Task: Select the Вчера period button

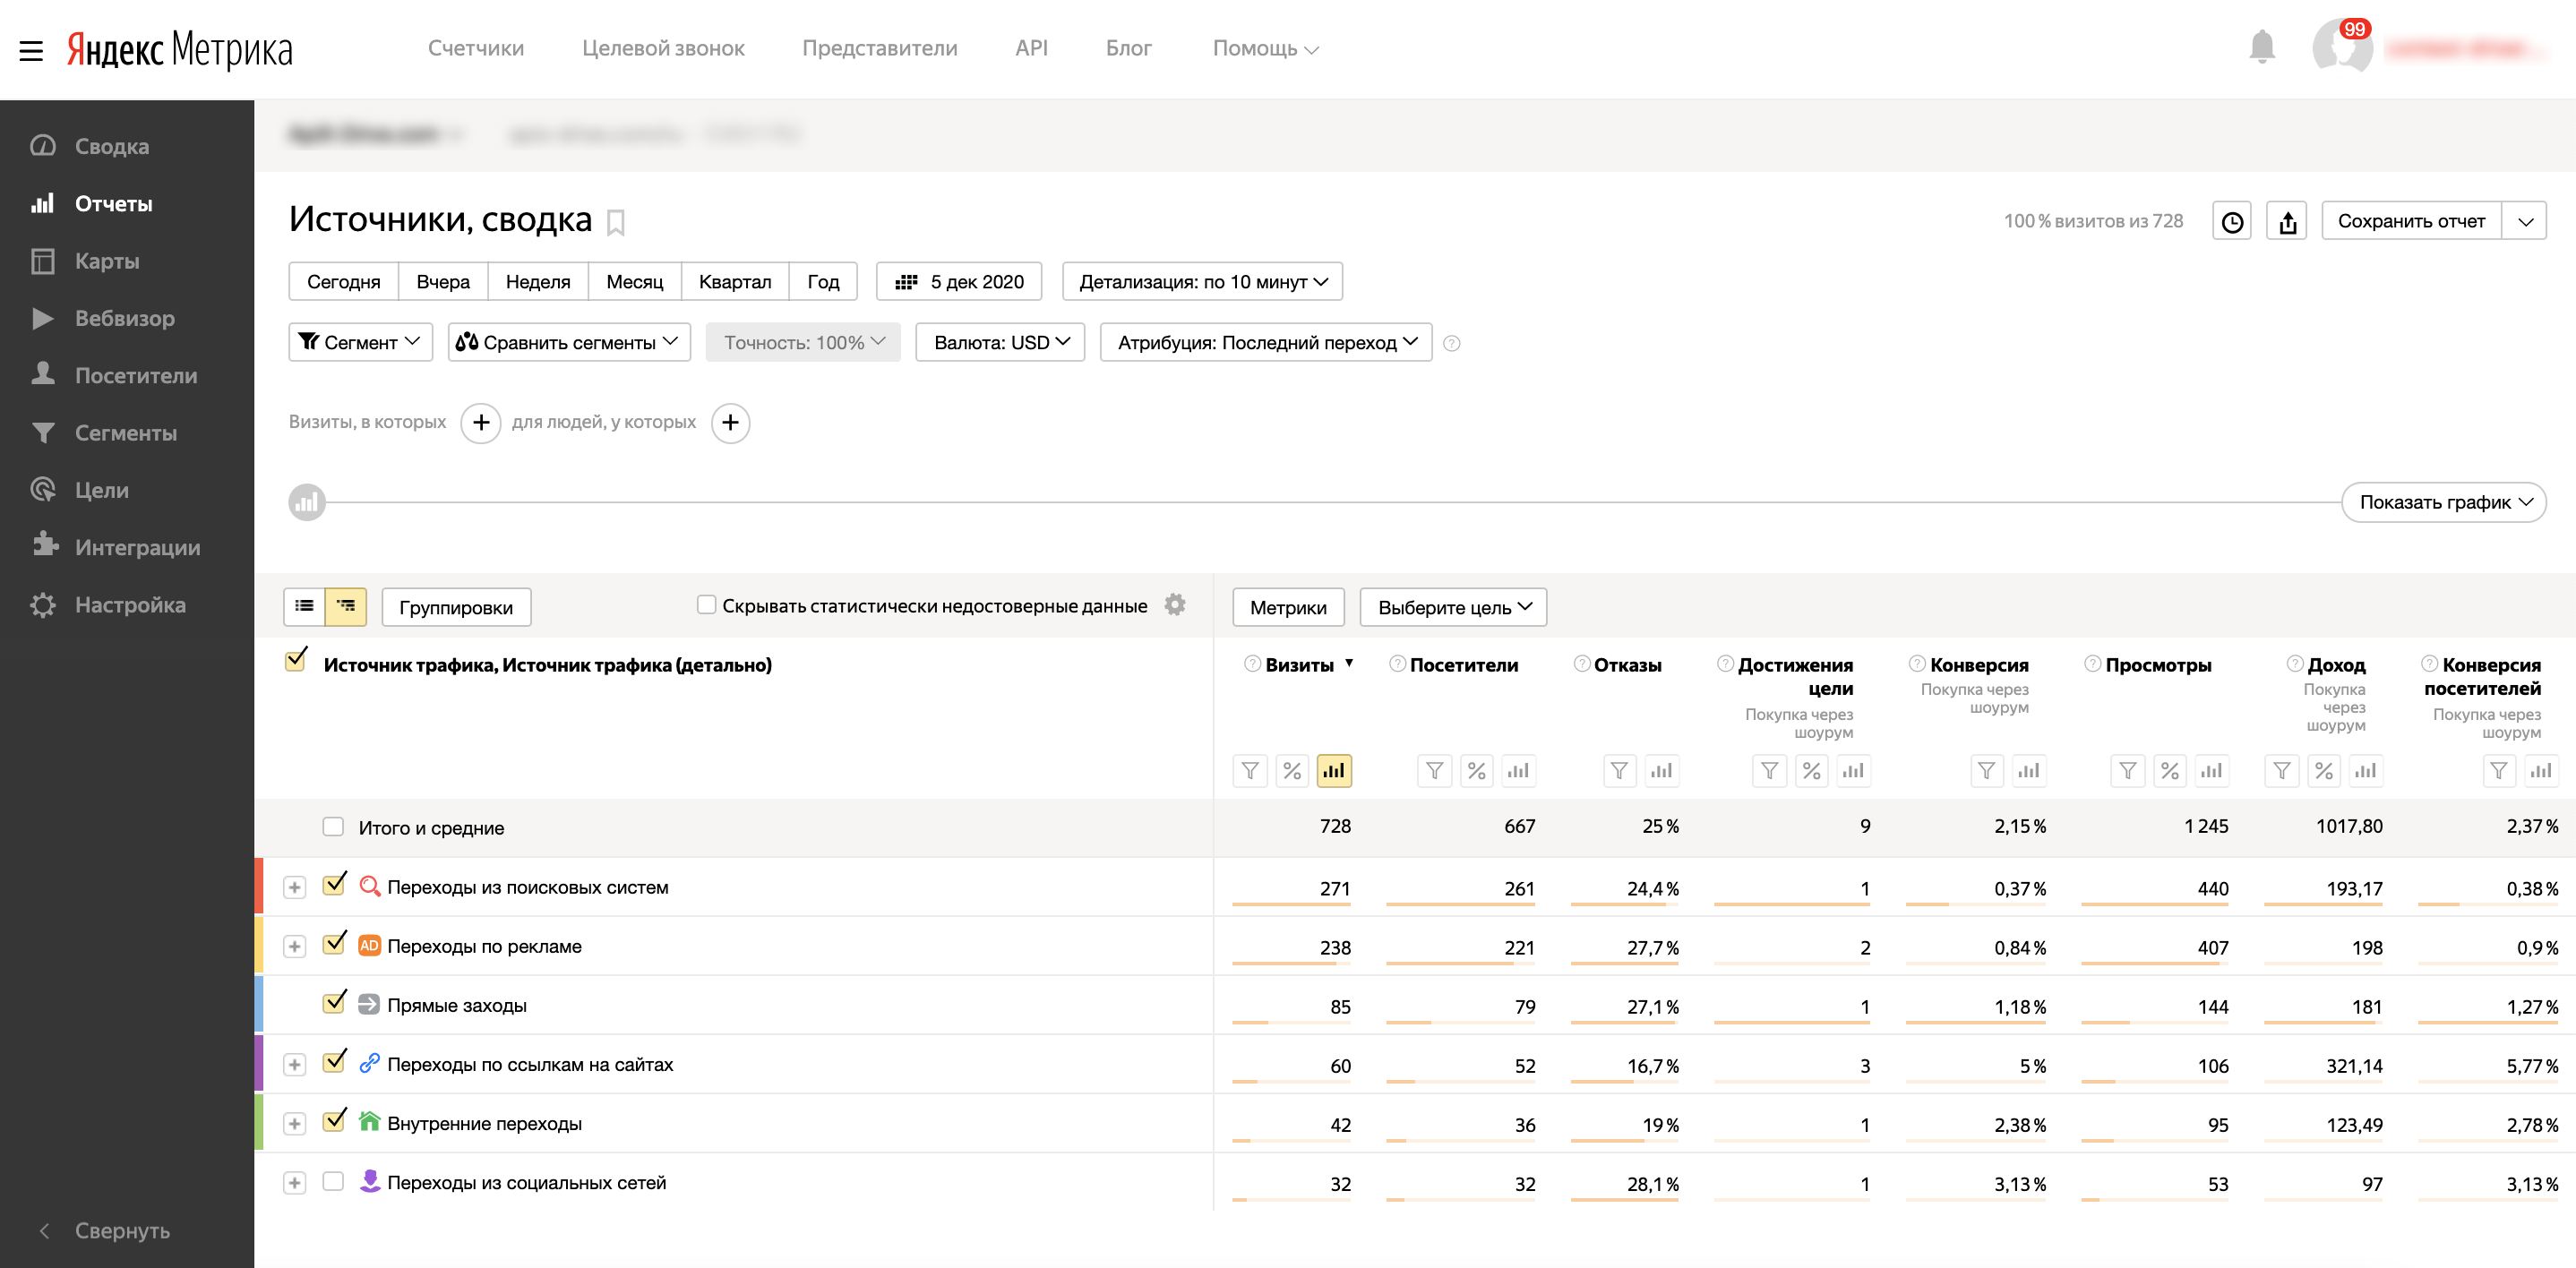Action: (x=443, y=281)
